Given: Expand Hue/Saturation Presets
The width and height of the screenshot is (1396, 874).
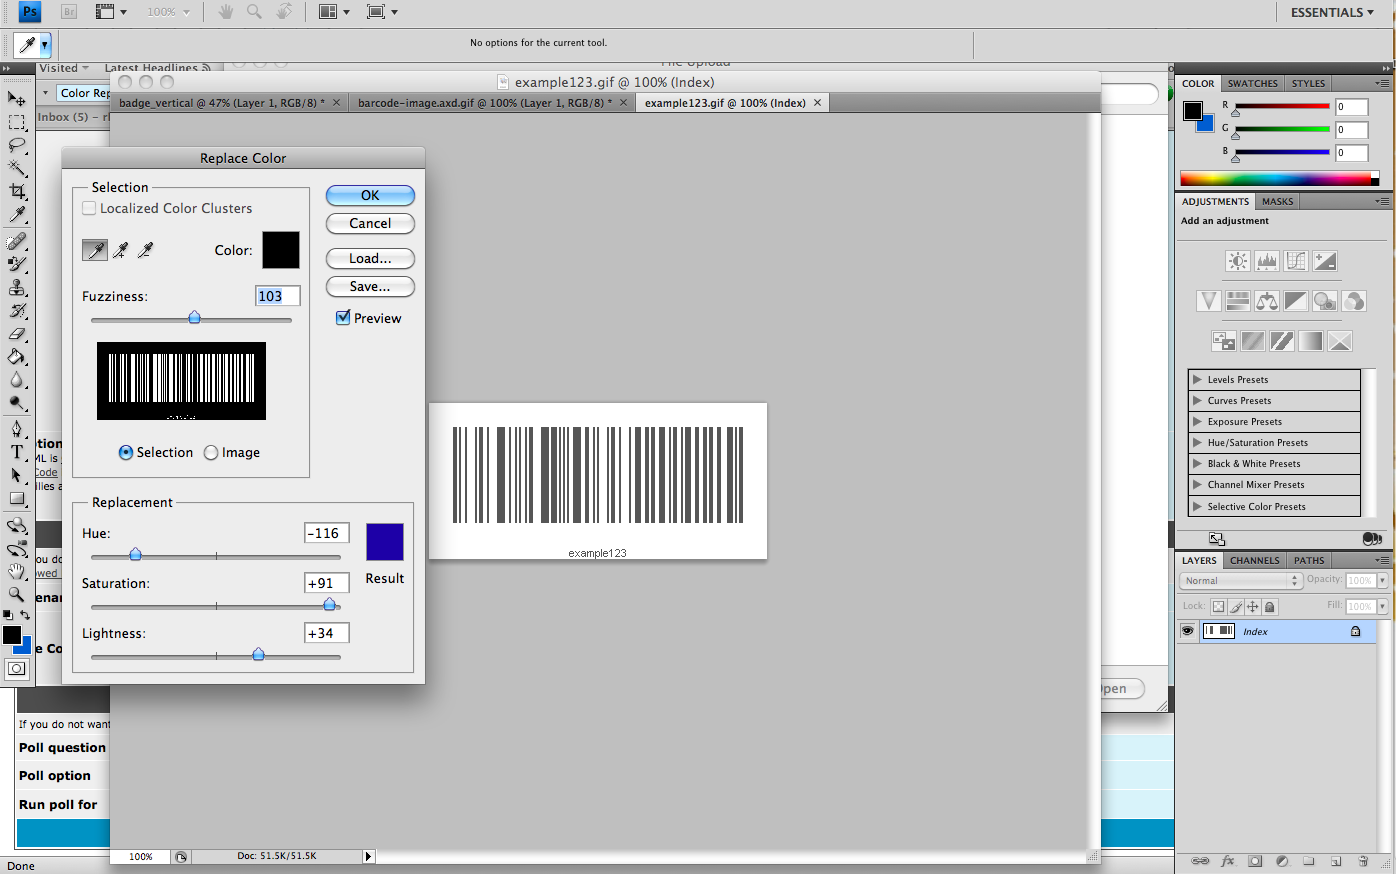Looking at the screenshot, I should point(1197,443).
